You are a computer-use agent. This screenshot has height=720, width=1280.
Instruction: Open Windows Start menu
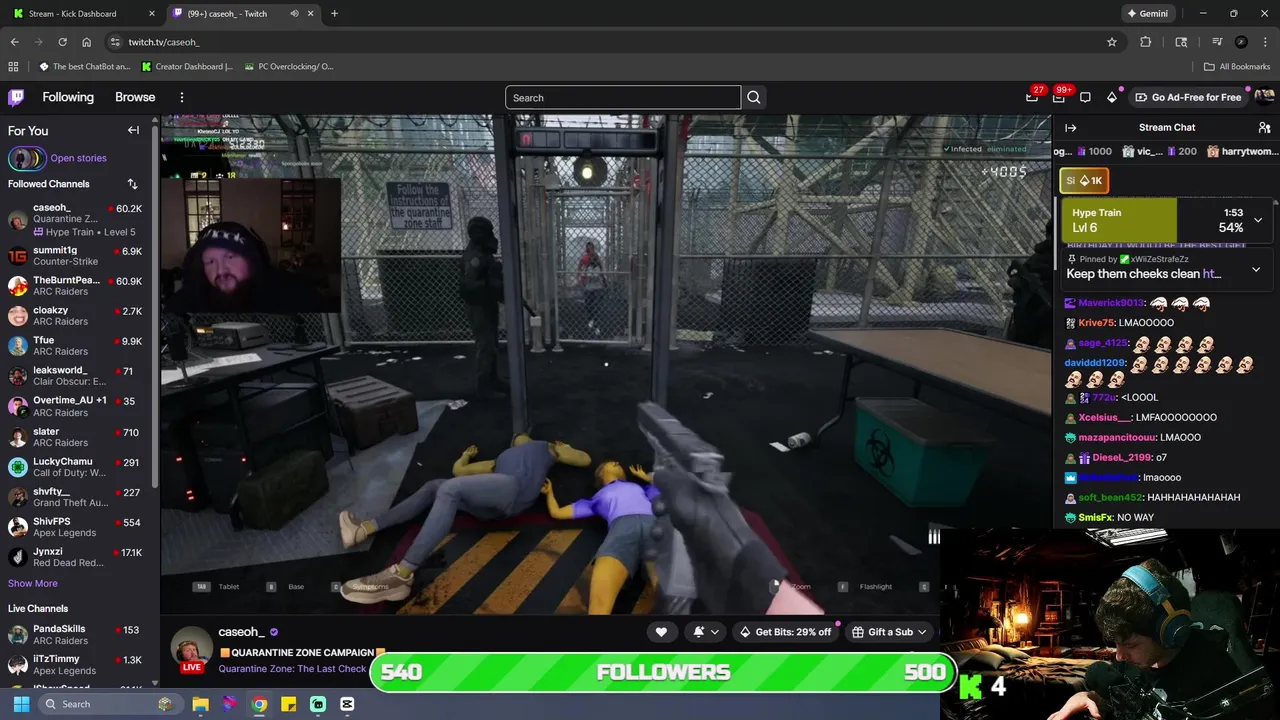(x=21, y=704)
